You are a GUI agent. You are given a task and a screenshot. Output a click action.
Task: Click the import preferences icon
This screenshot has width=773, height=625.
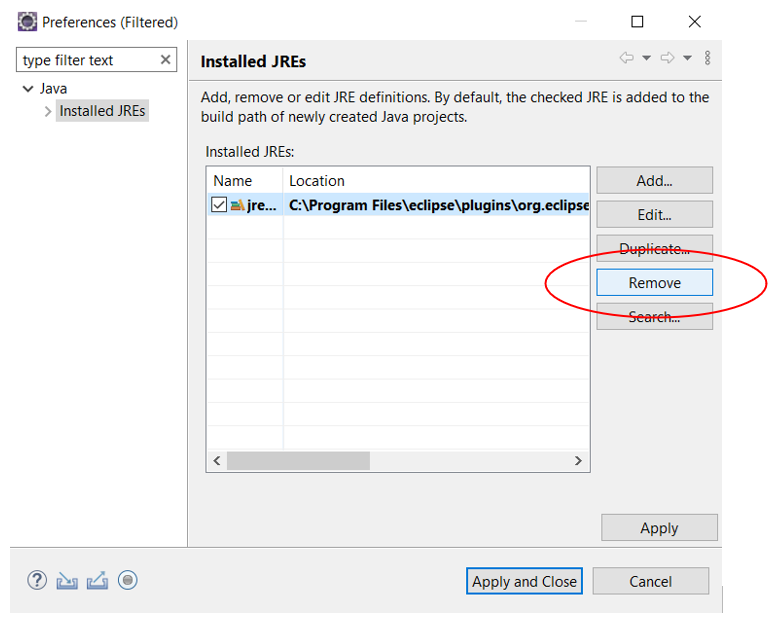(x=67, y=581)
